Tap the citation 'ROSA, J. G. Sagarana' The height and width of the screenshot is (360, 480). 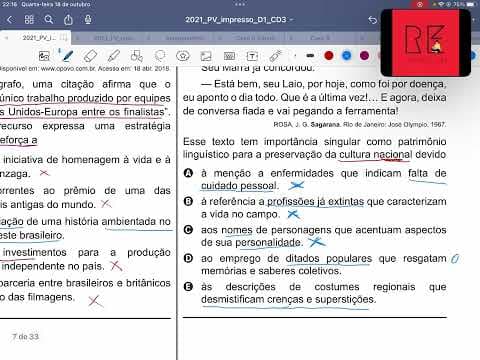click(x=307, y=125)
